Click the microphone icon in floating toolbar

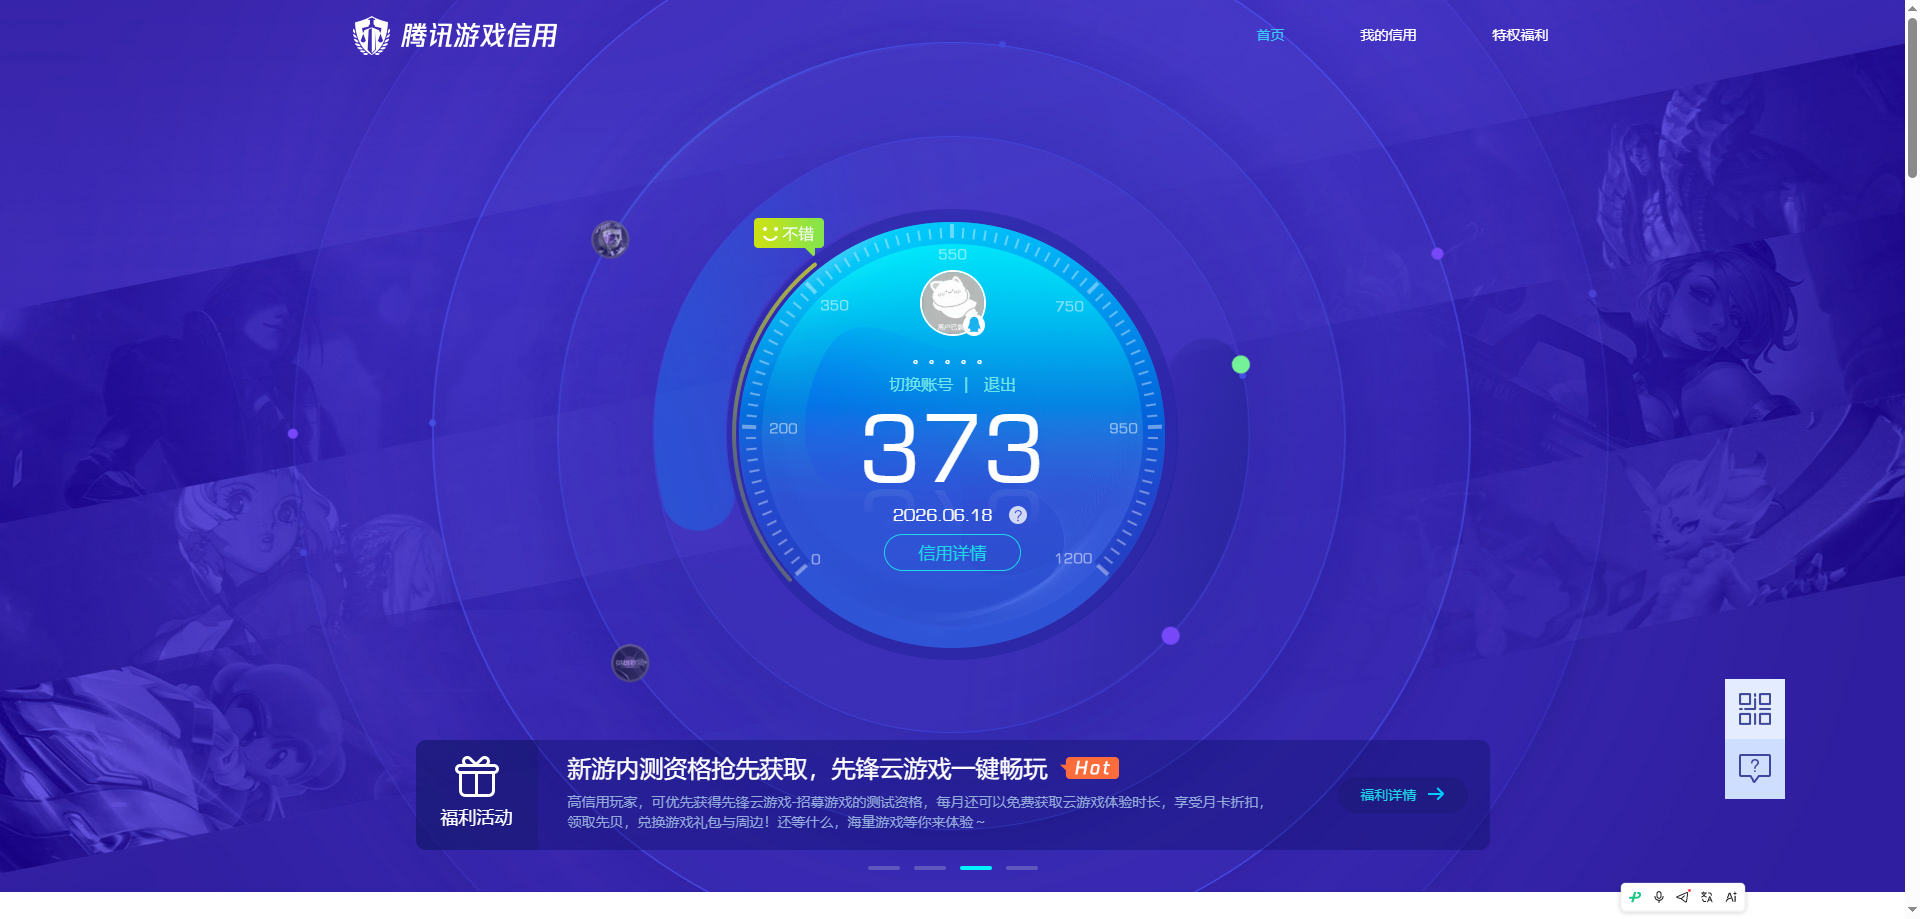1659,897
